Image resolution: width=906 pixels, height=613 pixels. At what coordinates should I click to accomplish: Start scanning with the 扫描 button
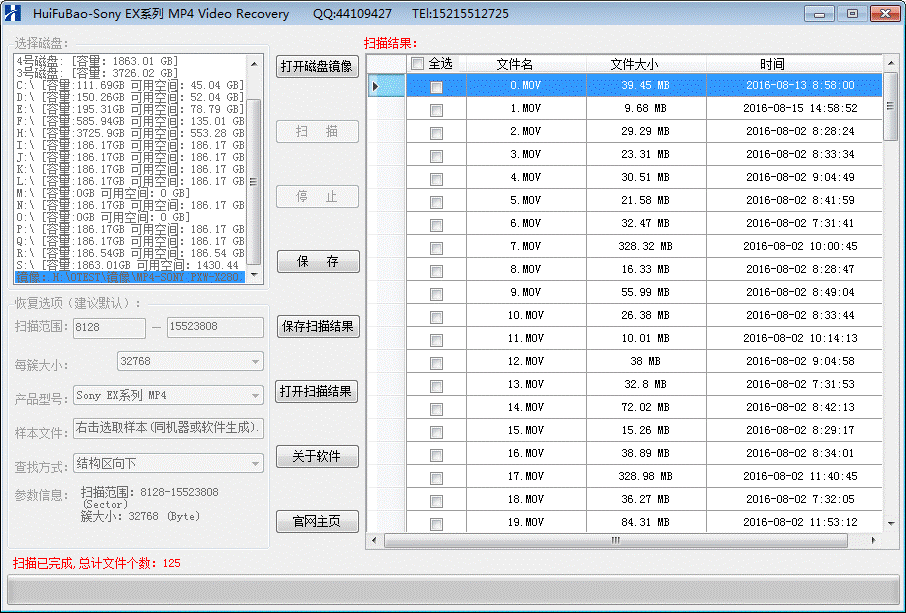(317, 132)
